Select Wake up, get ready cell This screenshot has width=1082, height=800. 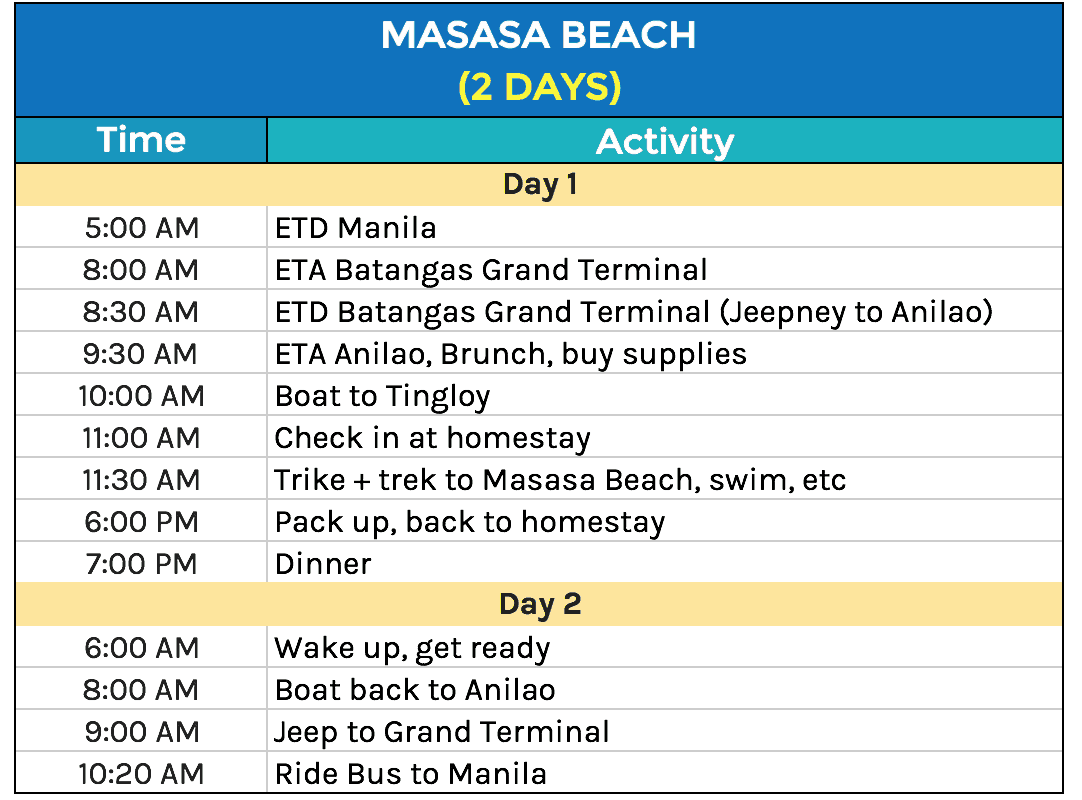click(412, 648)
